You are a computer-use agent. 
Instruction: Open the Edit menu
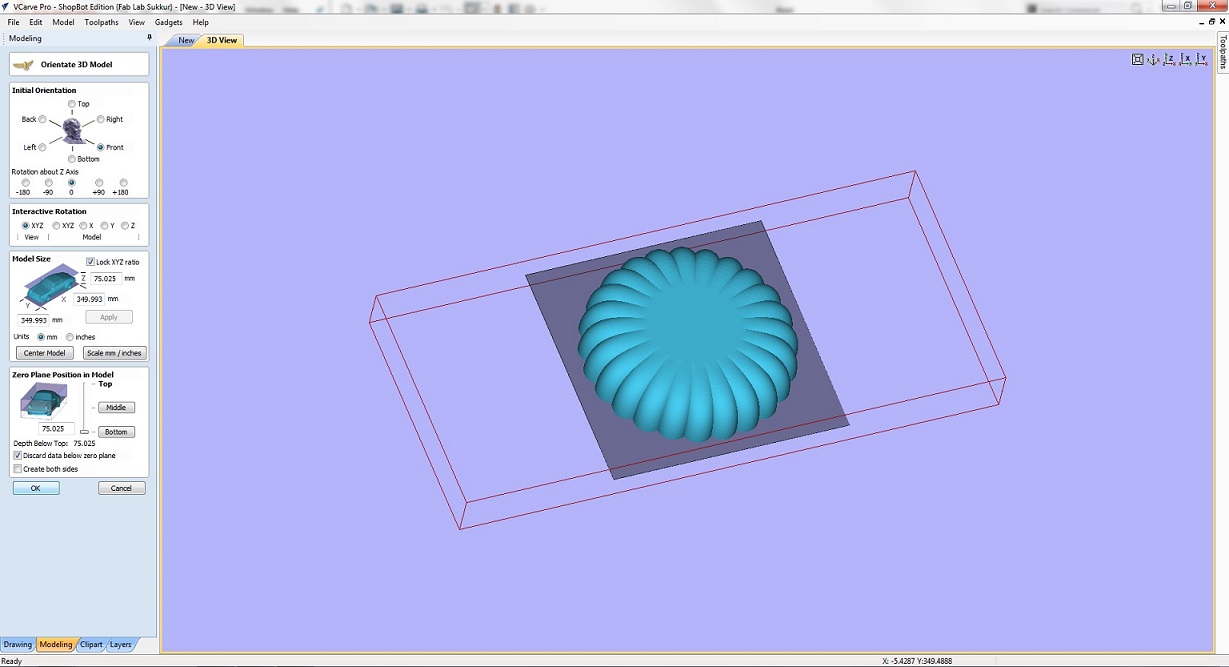pyautogui.click(x=36, y=22)
